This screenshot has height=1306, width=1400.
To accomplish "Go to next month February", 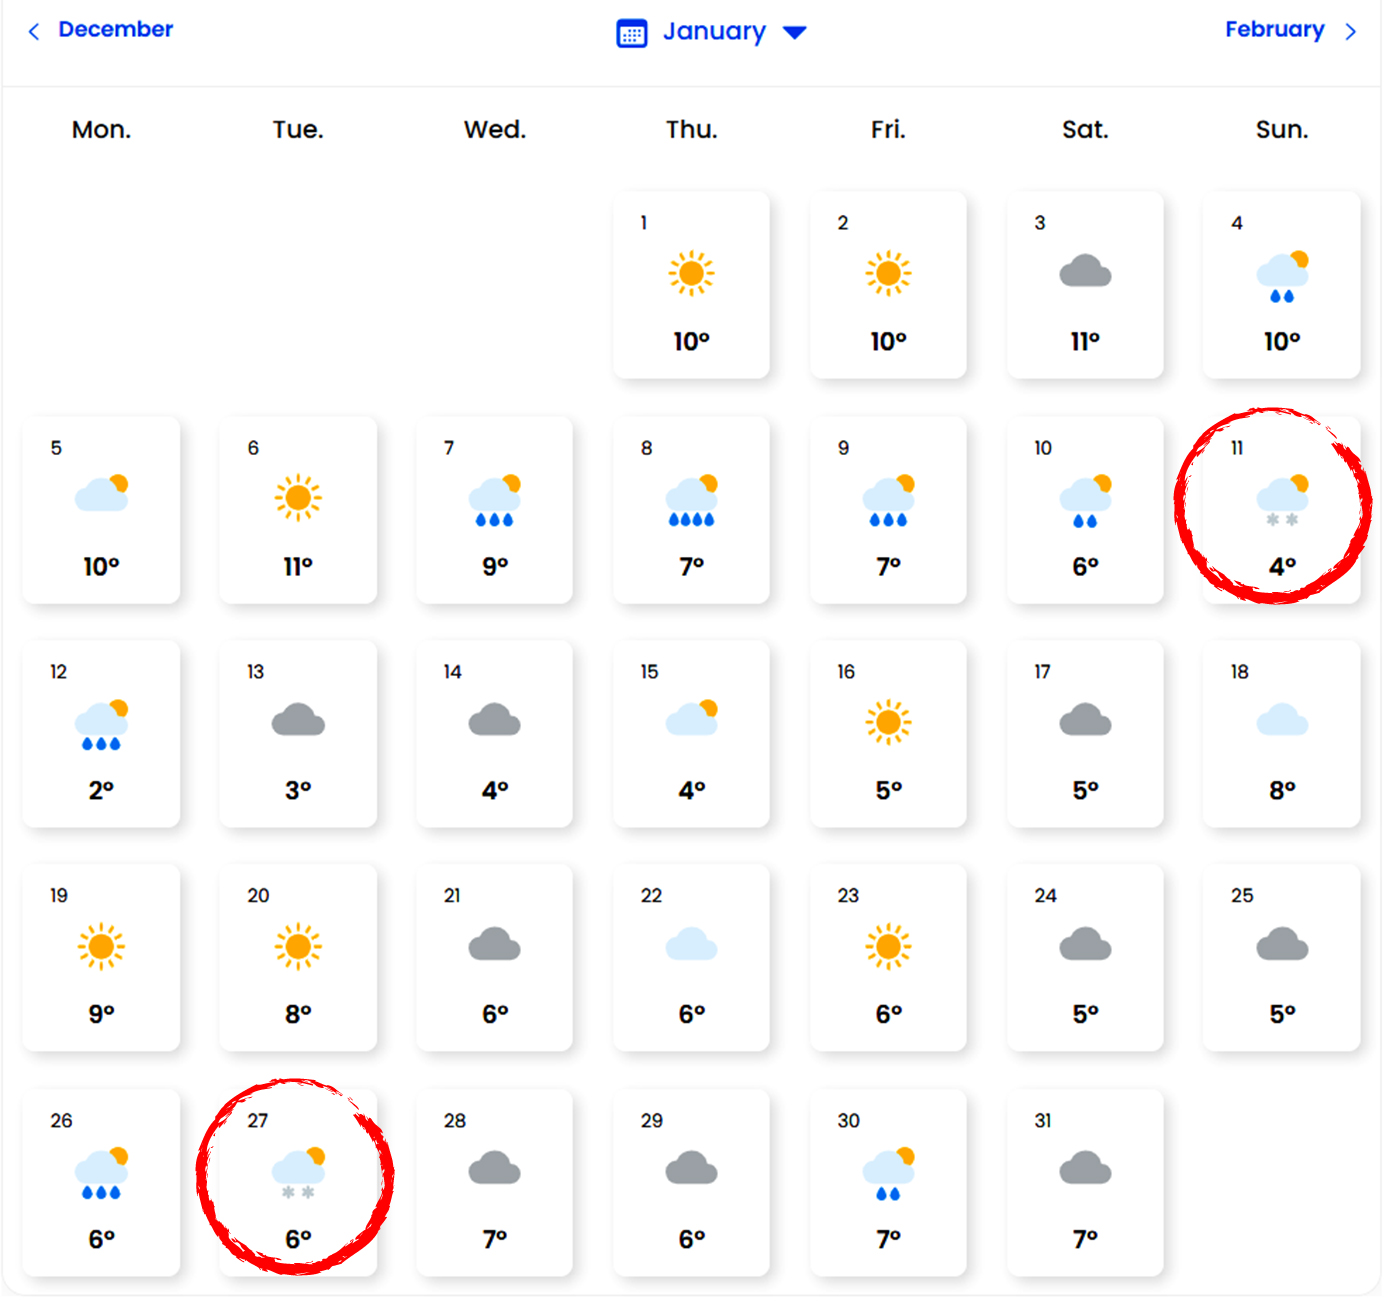I will 1274,30.
